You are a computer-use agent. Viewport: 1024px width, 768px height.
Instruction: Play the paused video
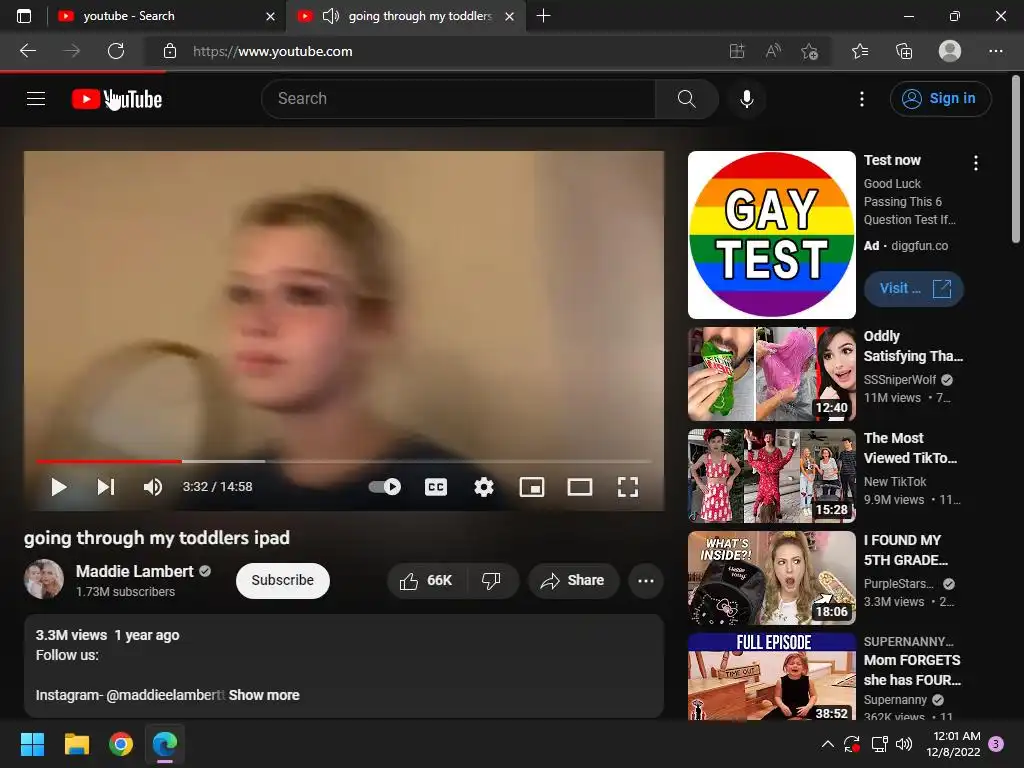pos(59,487)
